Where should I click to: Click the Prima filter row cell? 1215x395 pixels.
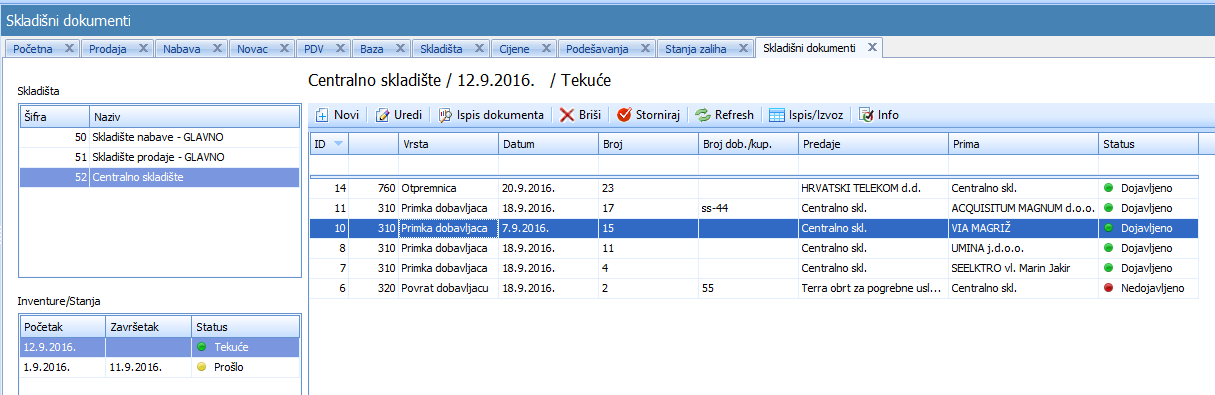click(x=1024, y=165)
